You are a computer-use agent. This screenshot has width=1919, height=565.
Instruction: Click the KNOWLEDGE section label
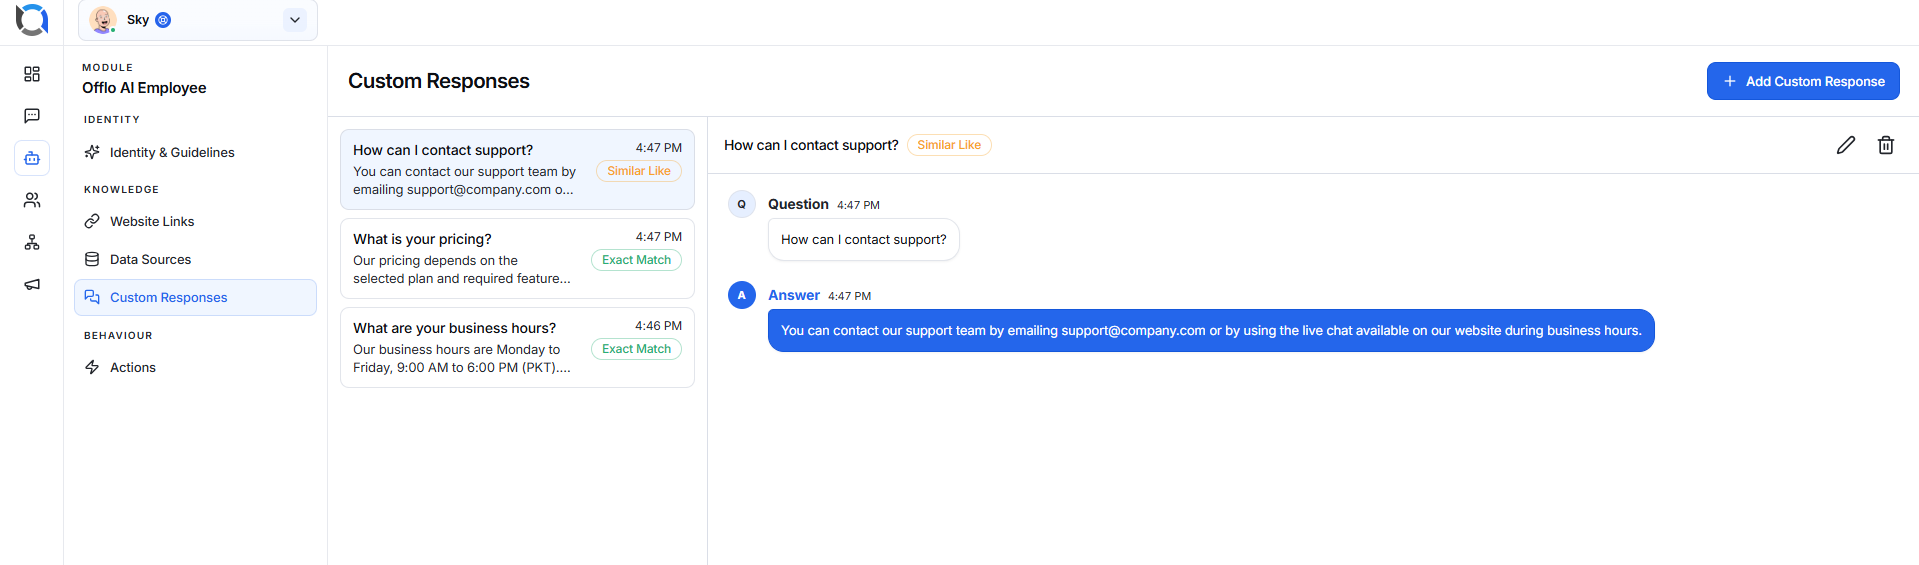click(121, 189)
